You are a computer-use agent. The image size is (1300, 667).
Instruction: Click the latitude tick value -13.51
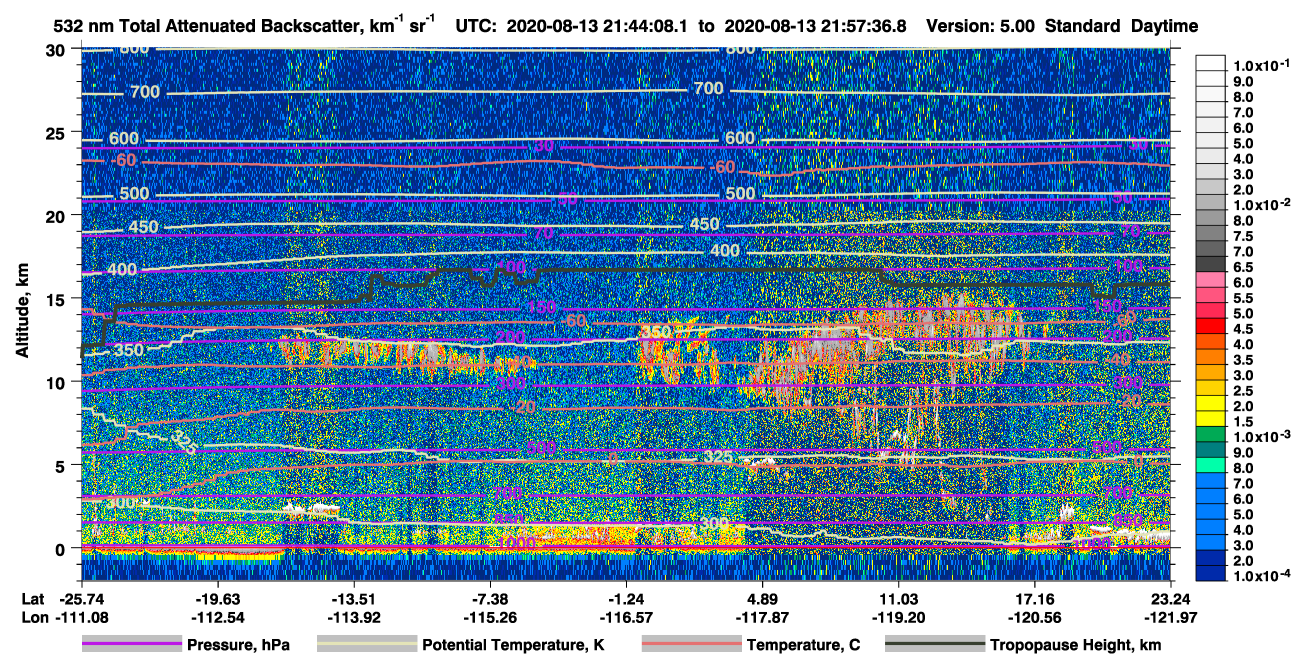(x=354, y=598)
